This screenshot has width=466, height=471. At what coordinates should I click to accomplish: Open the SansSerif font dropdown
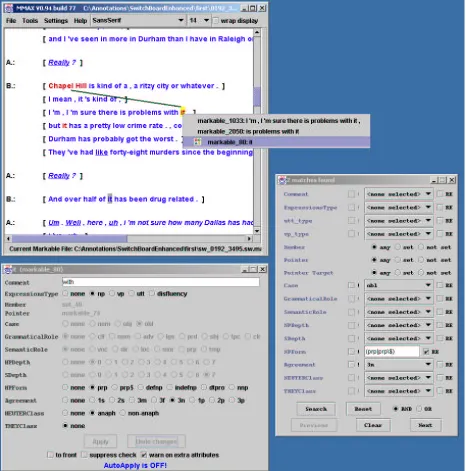click(138, 21)
